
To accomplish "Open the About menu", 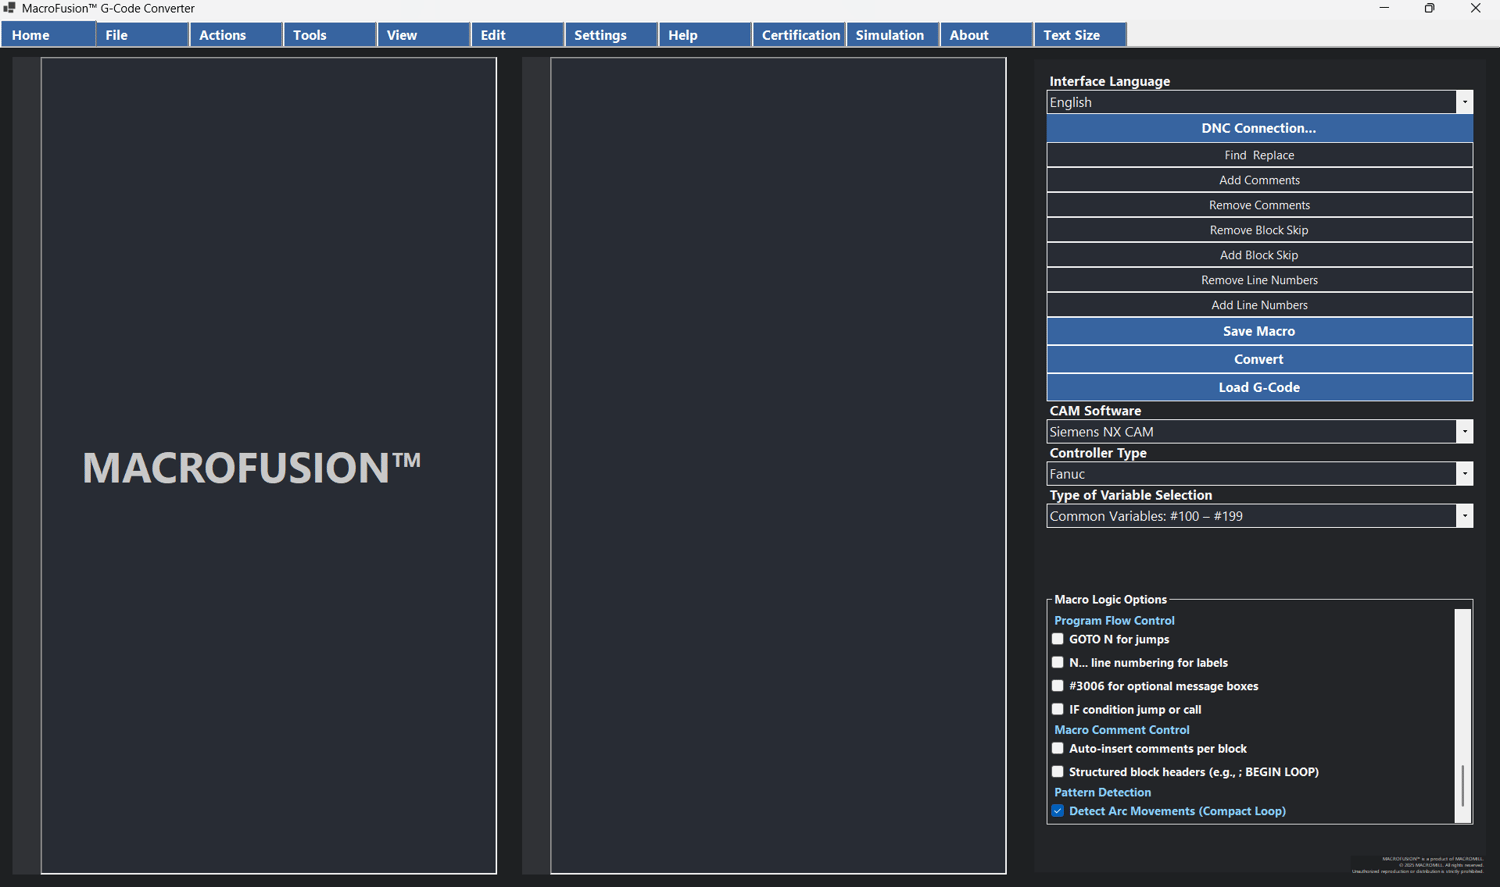I will tap(988, 35).
